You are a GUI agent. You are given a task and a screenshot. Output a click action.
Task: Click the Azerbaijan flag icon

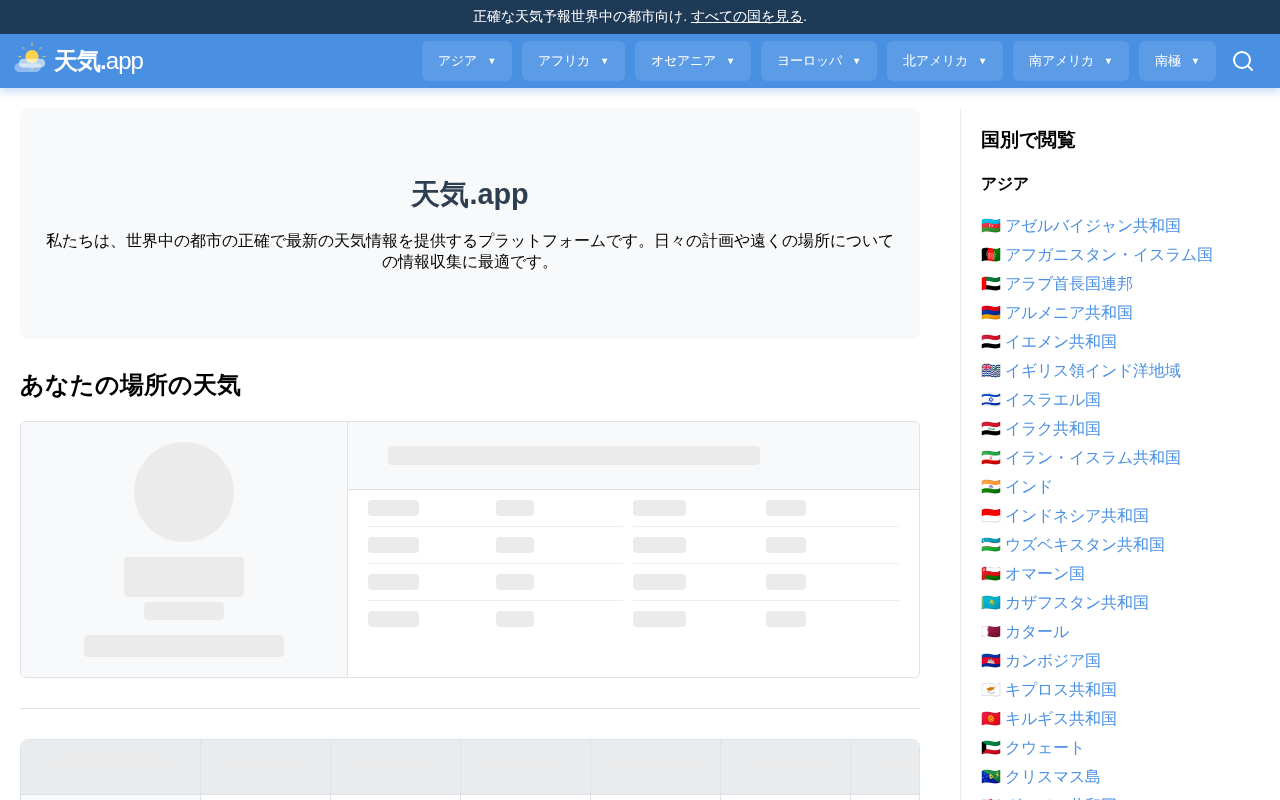tap(990, 226)
